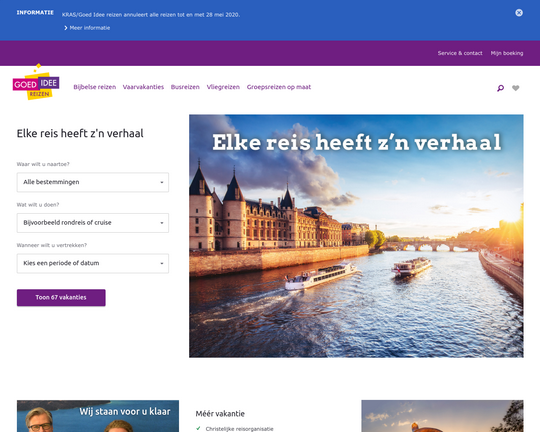Click the sunset image thumbnail at bottom right
The height and width of the screenshot is (432, 540).
point(442,416)
